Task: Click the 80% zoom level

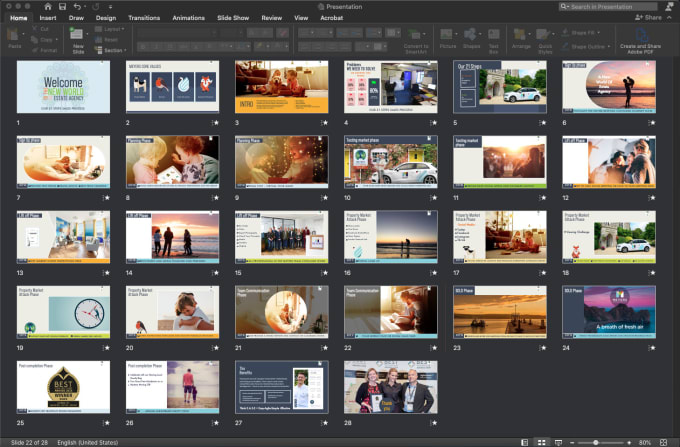Action: coord(645,443)
